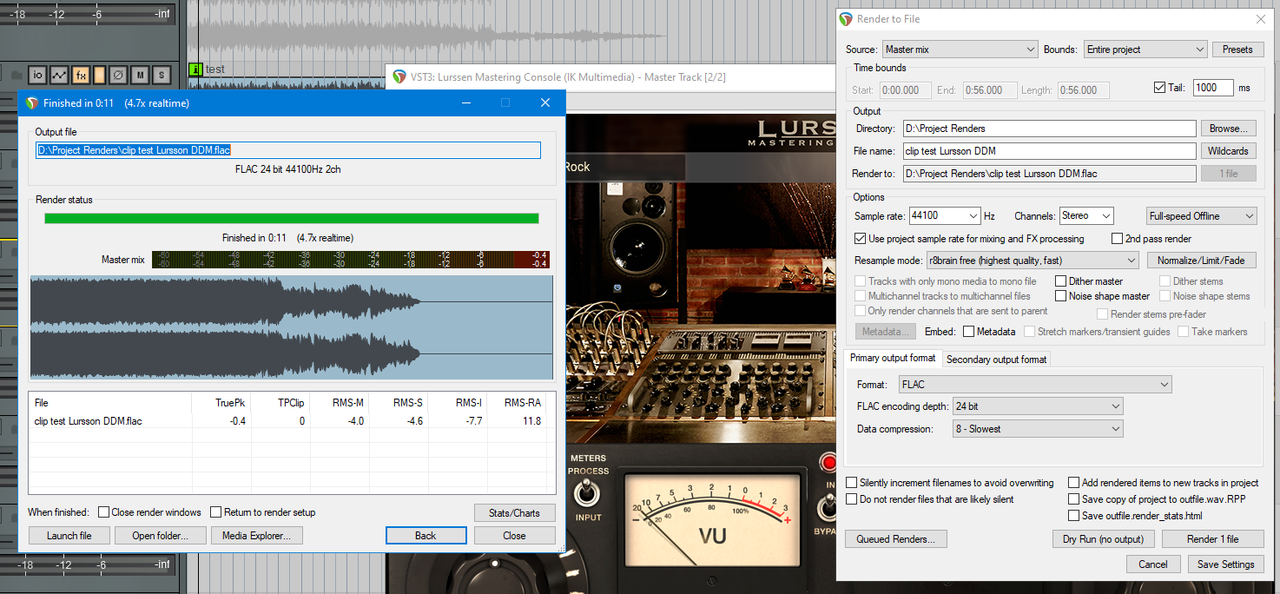Check the Dither master option
1280x594 pixels.
click(1061, 282)
